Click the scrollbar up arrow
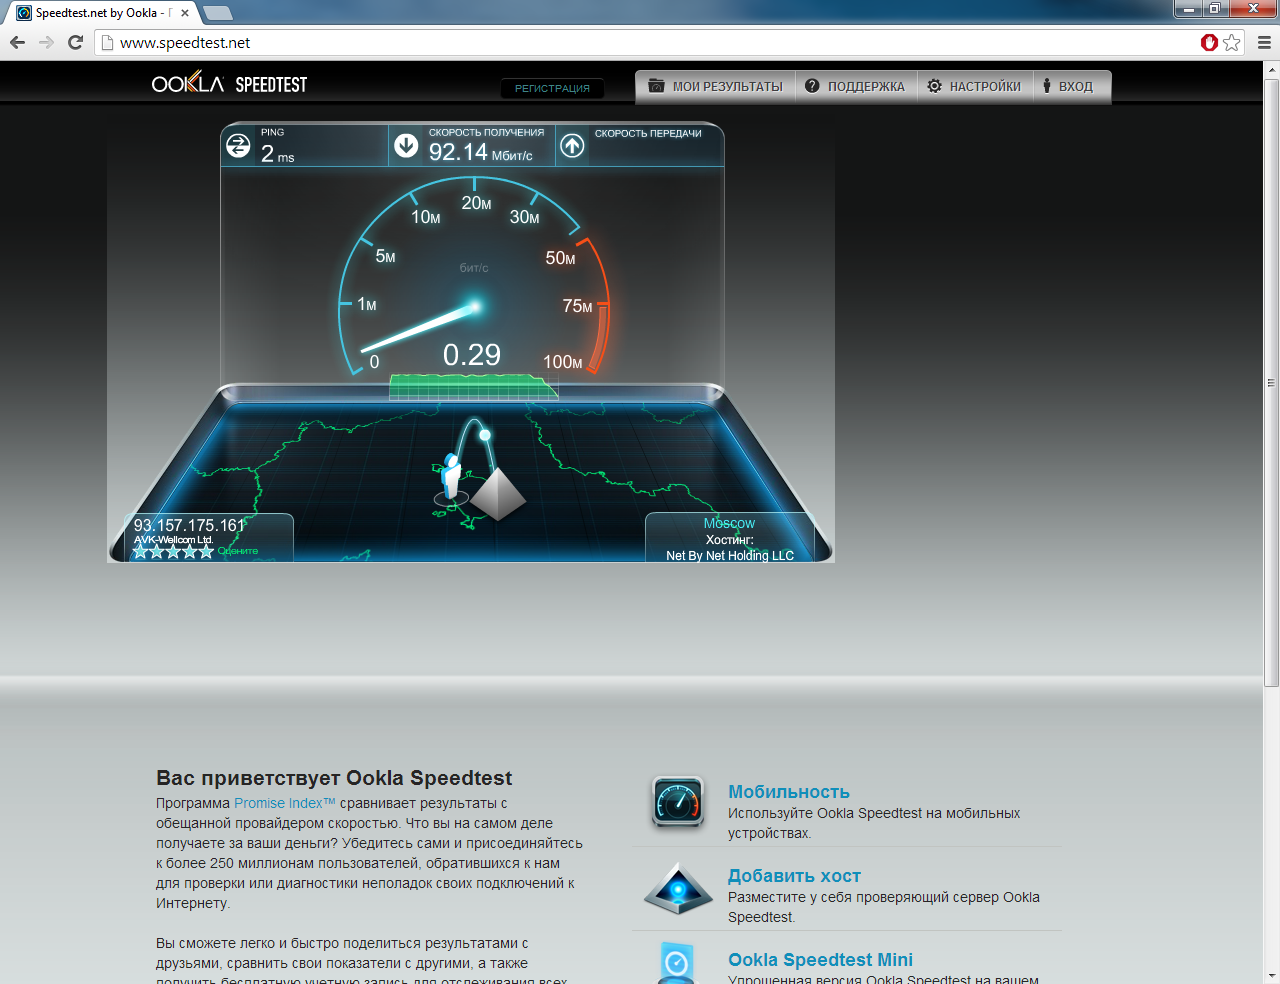 (1271, 69)
